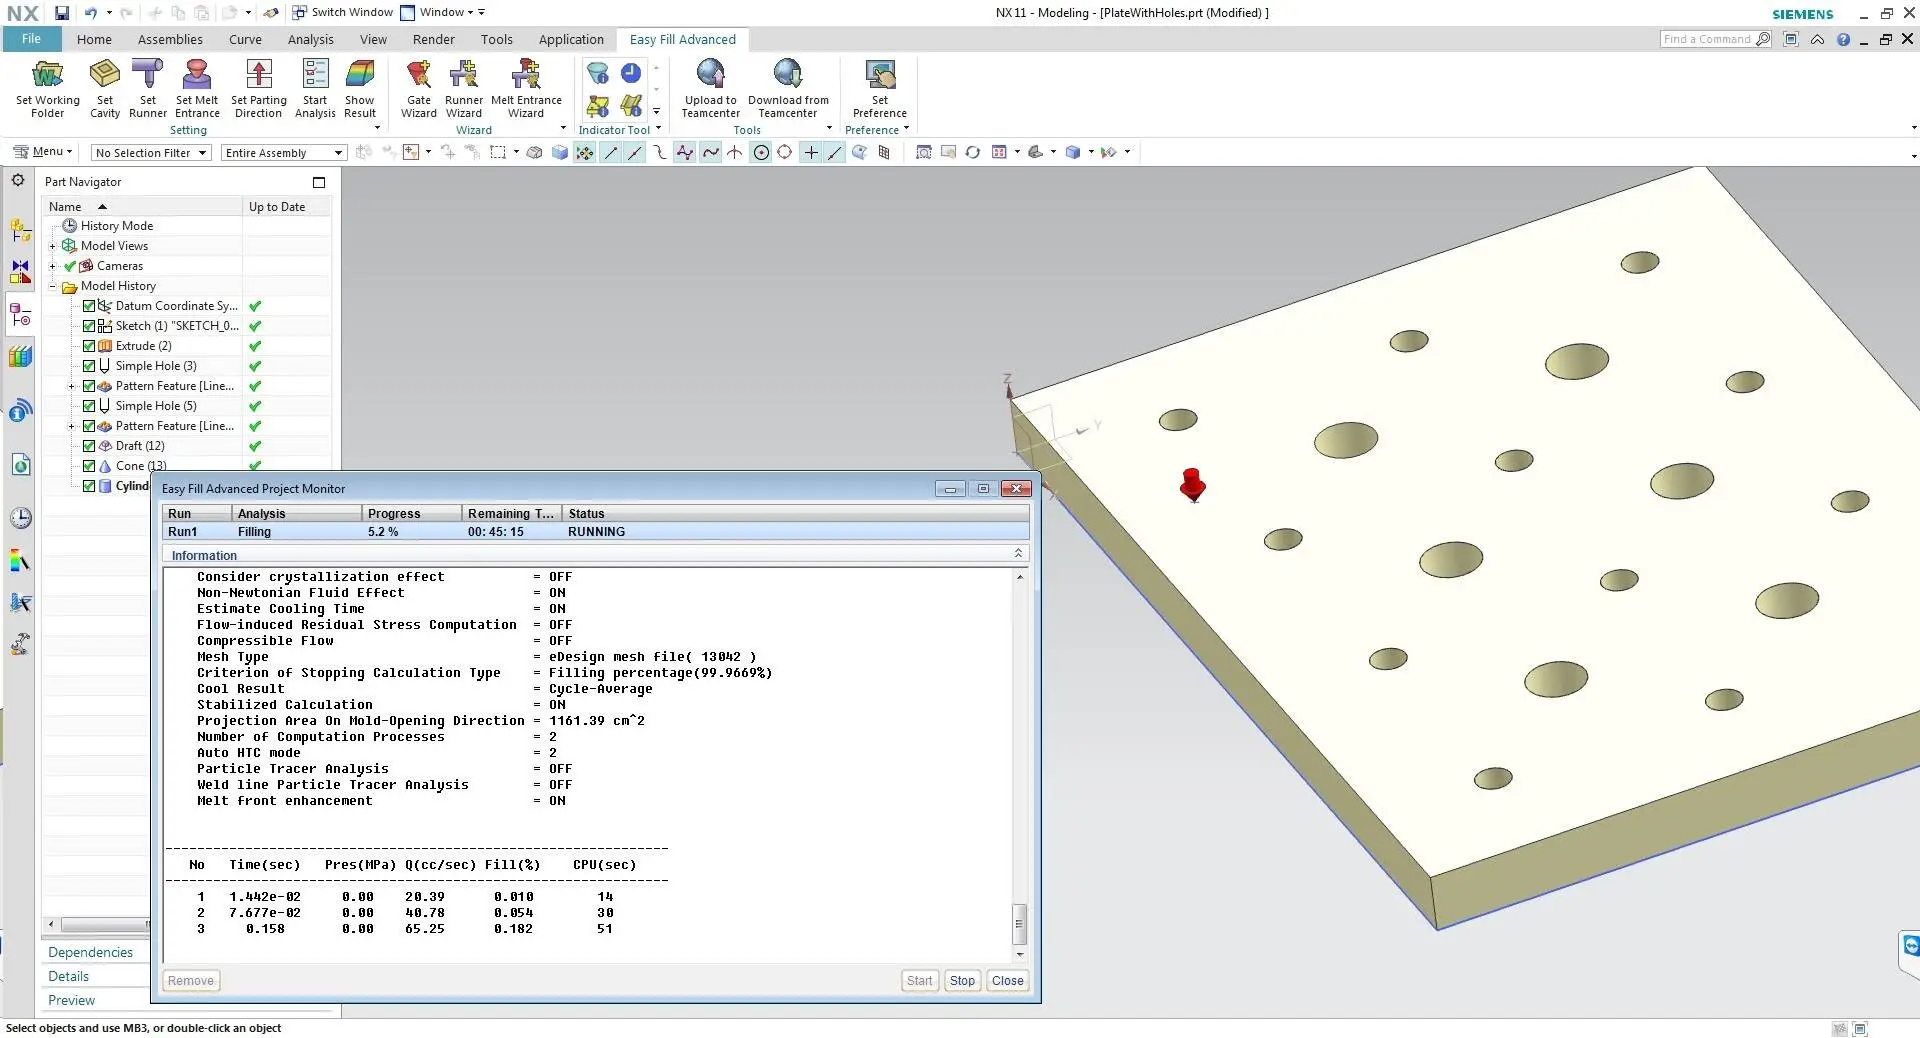This screenshot has width=1920, height=1038.
Task: Click the Find a Command search field
Action: 1714,39
